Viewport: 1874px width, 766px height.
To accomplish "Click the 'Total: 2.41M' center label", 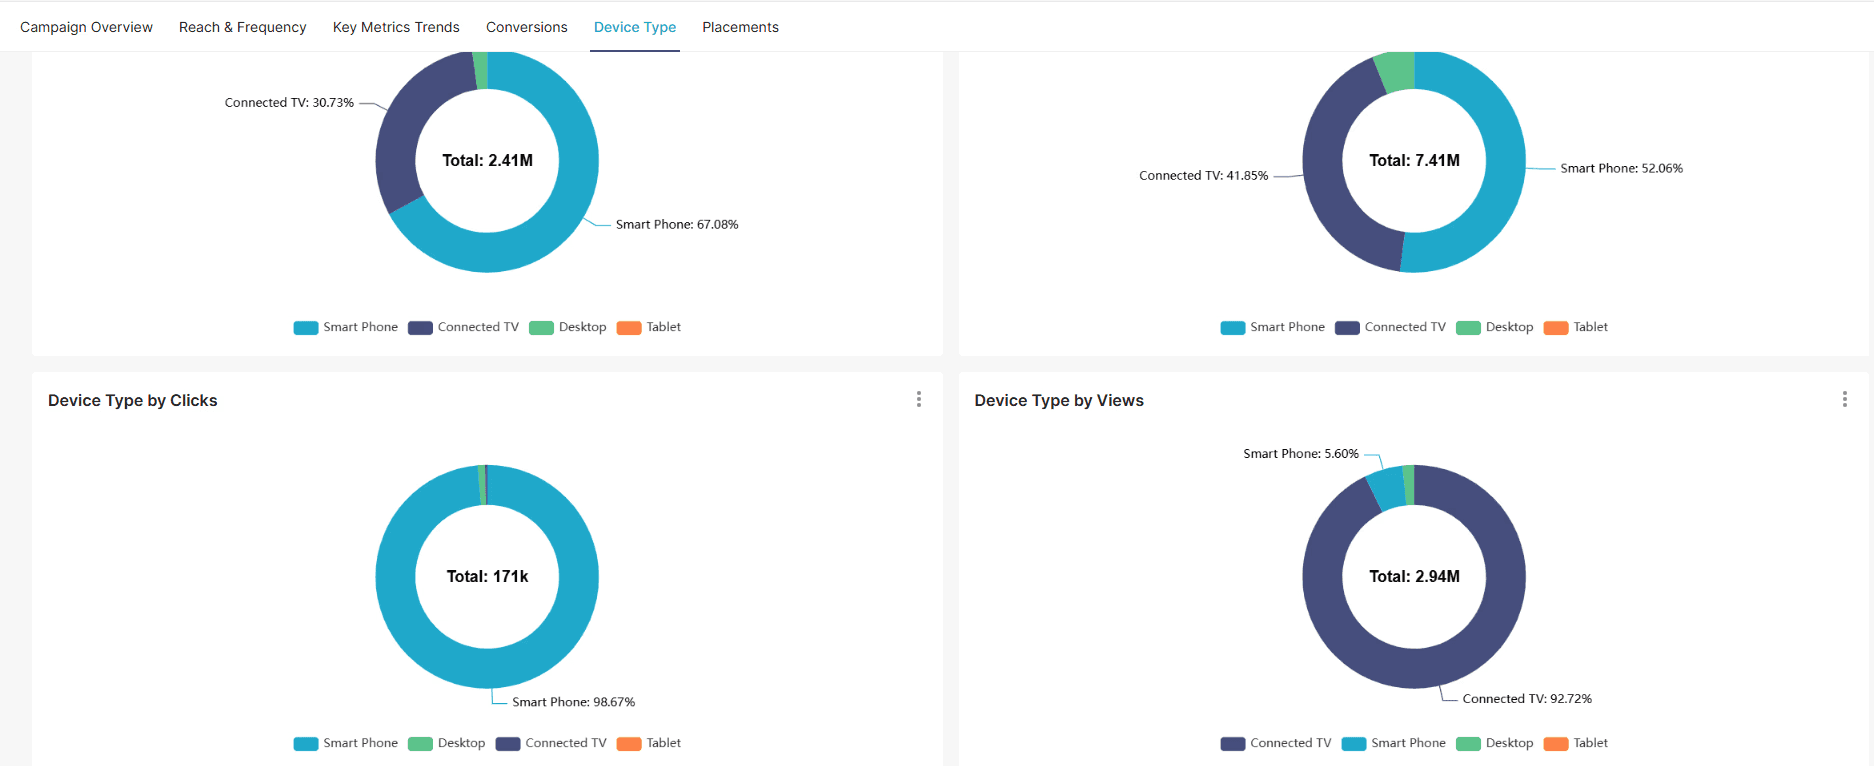I will [x=487, y=161].
